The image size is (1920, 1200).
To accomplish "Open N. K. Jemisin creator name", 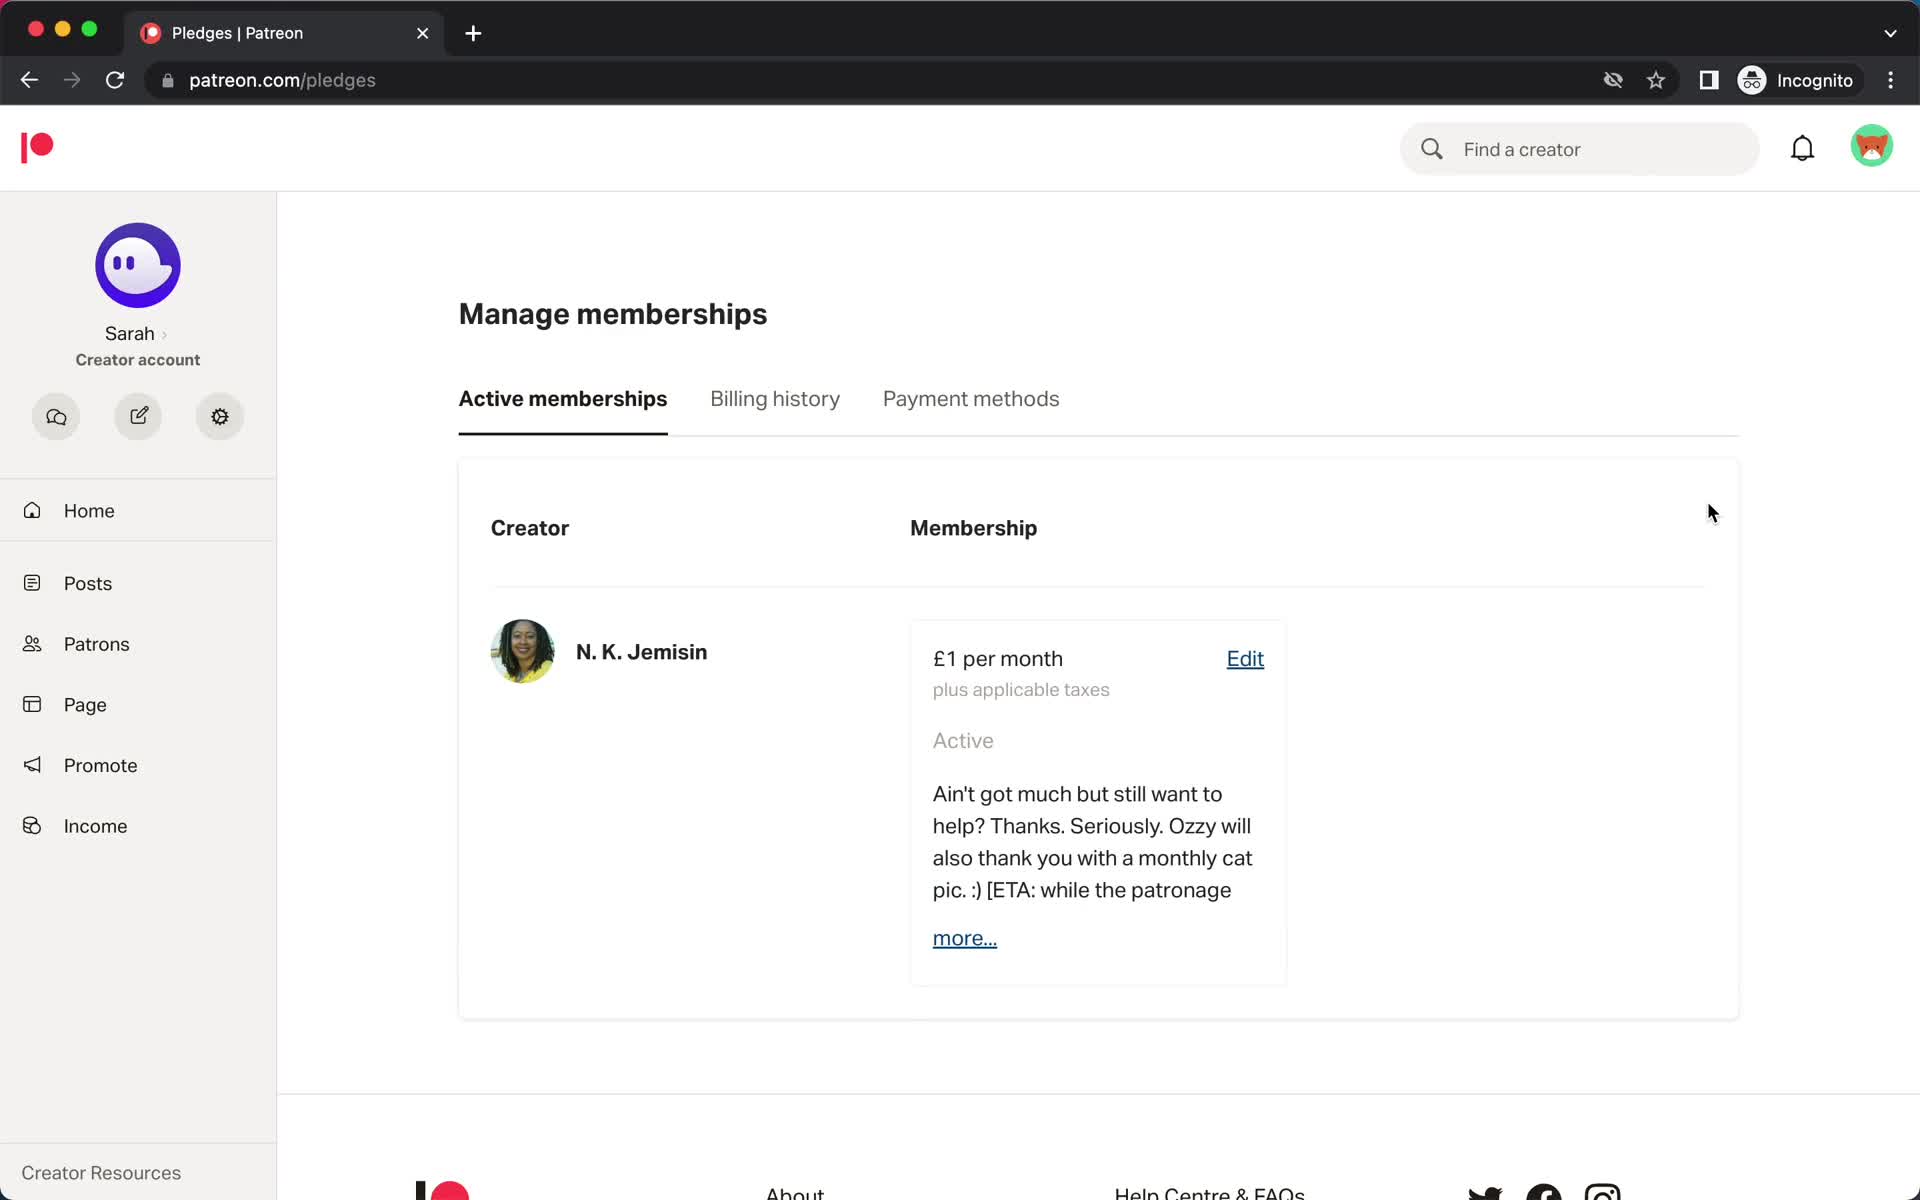I will pyautogui.click(x=641, y=652).
